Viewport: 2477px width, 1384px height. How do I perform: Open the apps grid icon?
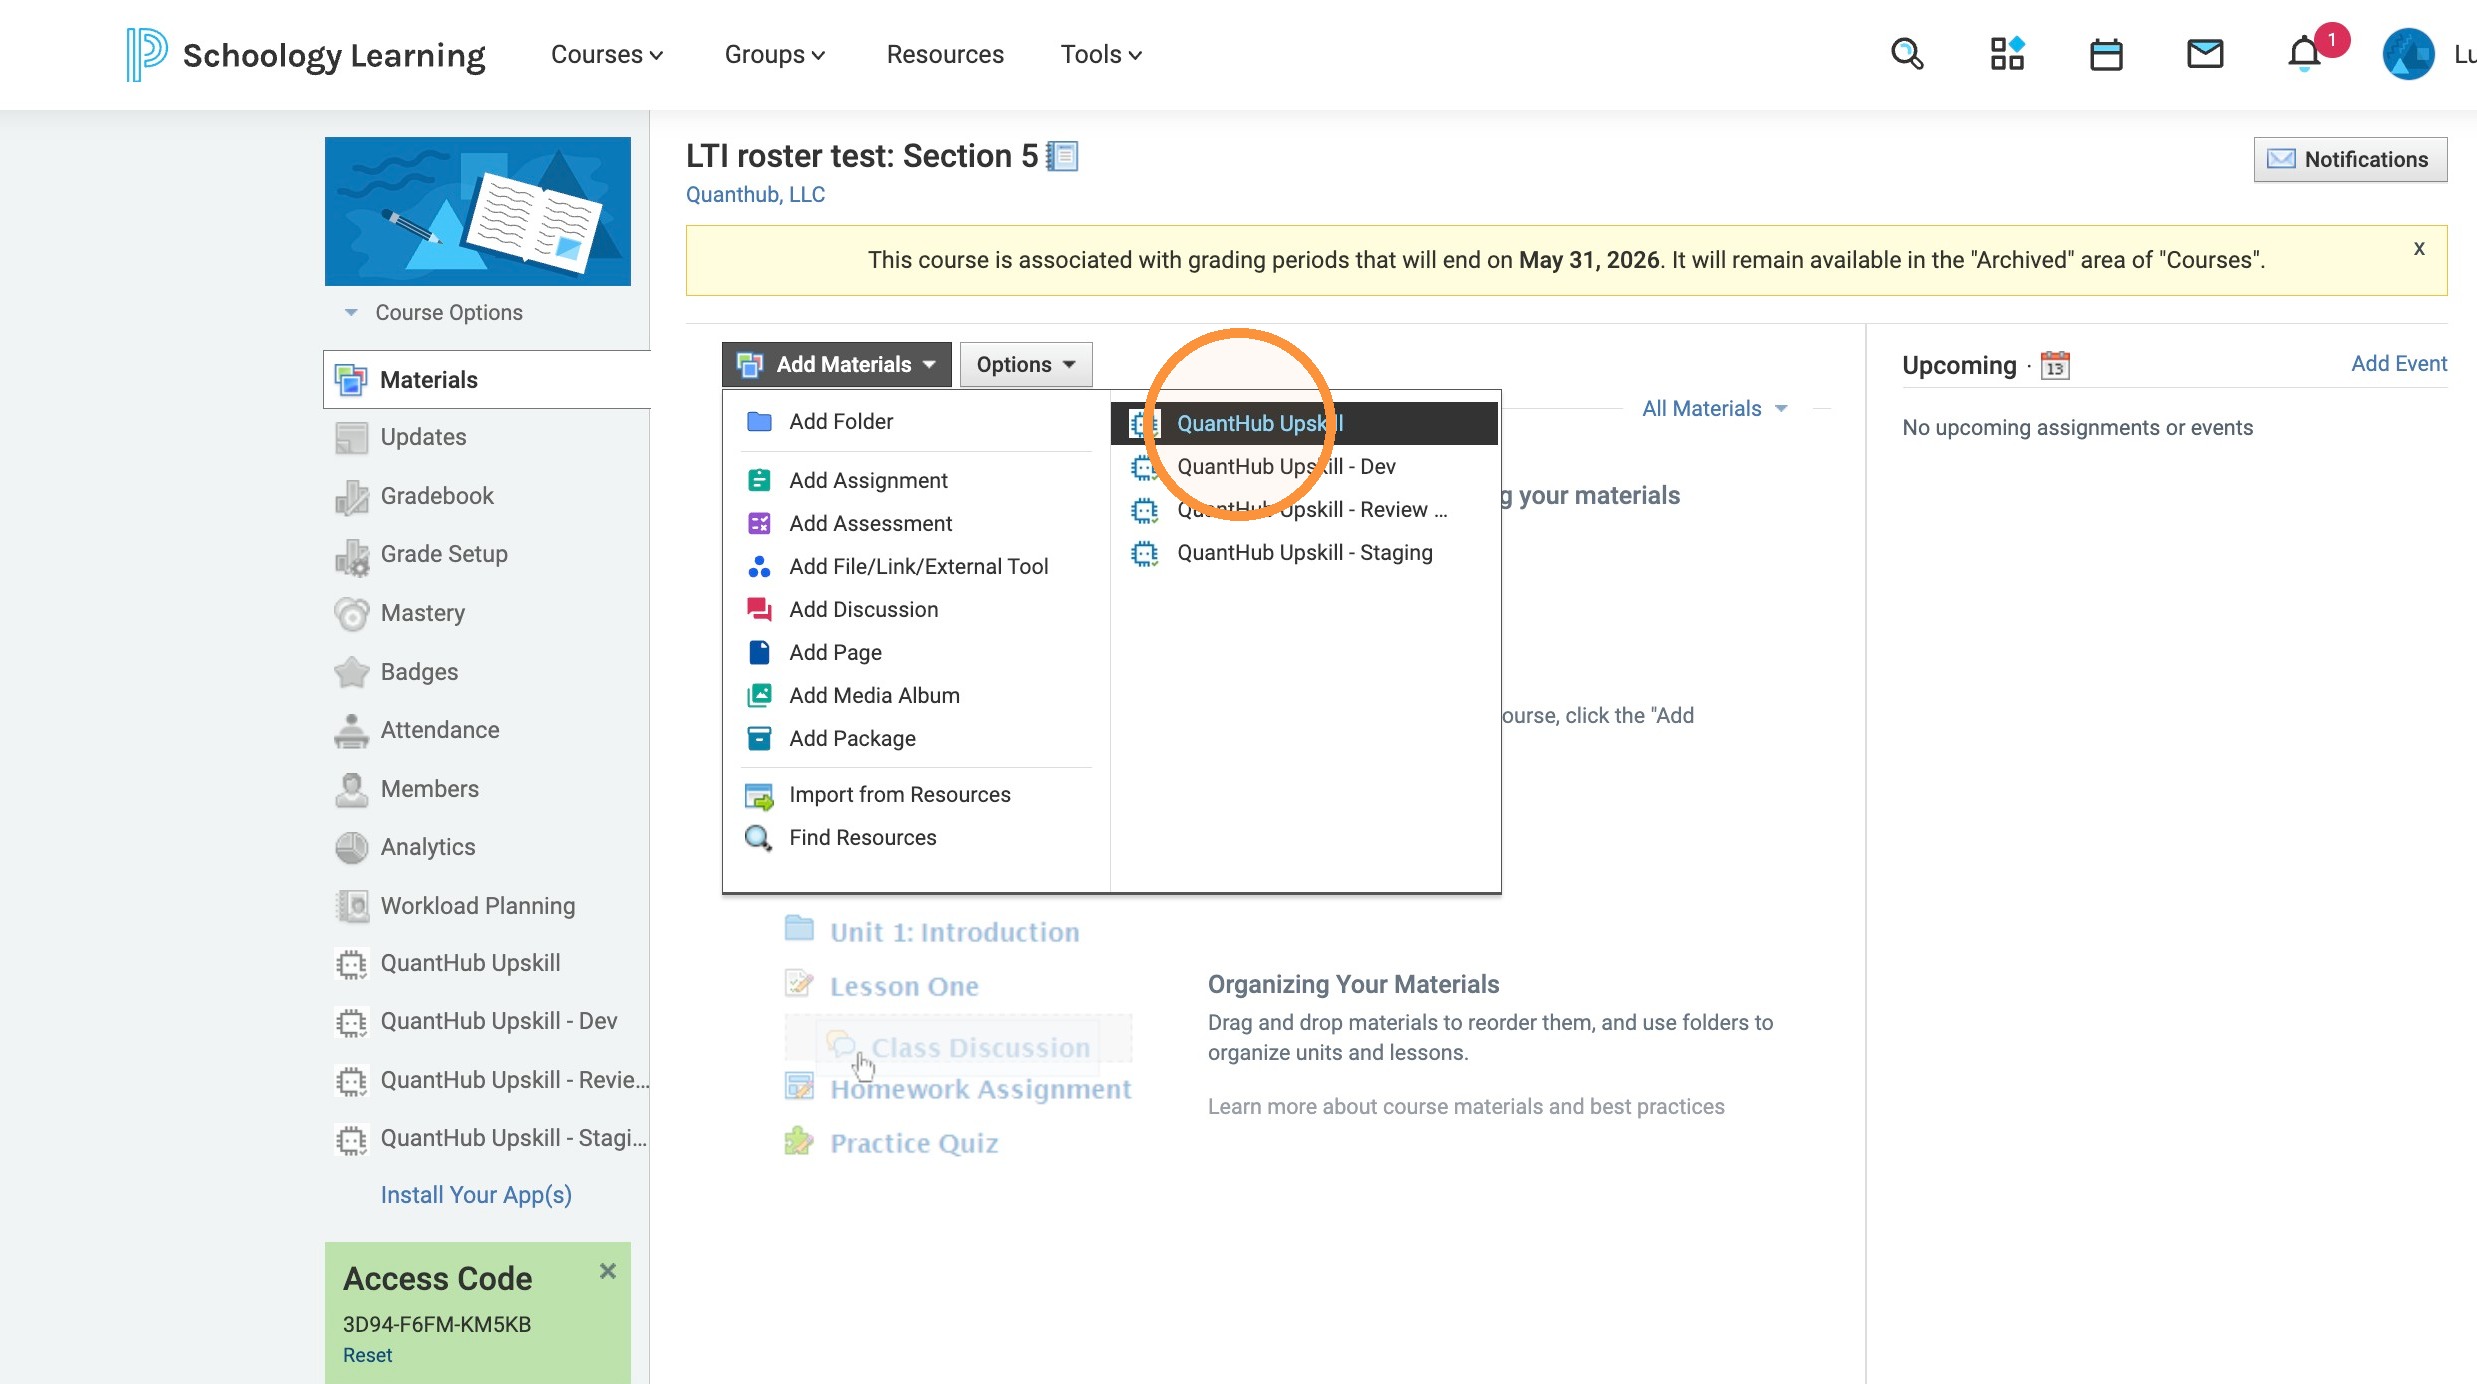[x=2006, y=54]
